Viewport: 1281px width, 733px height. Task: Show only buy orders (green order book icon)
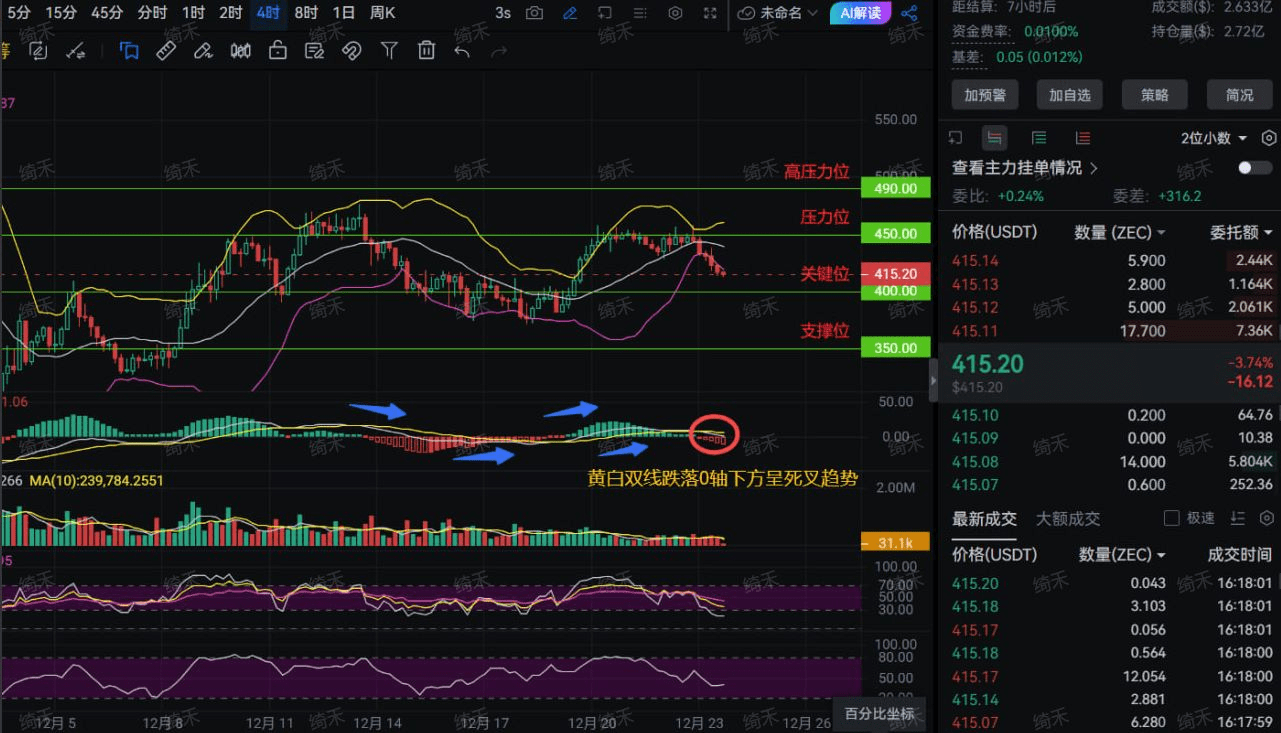coord(1039,138)
